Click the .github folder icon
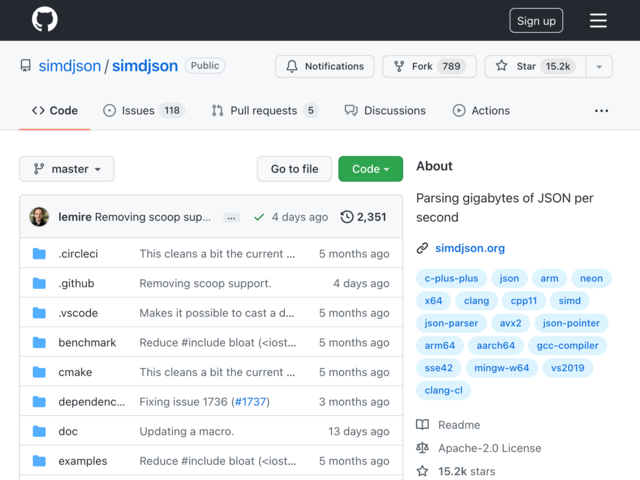The height and width of the screenshot is (480, 640). tap(39, 283)
